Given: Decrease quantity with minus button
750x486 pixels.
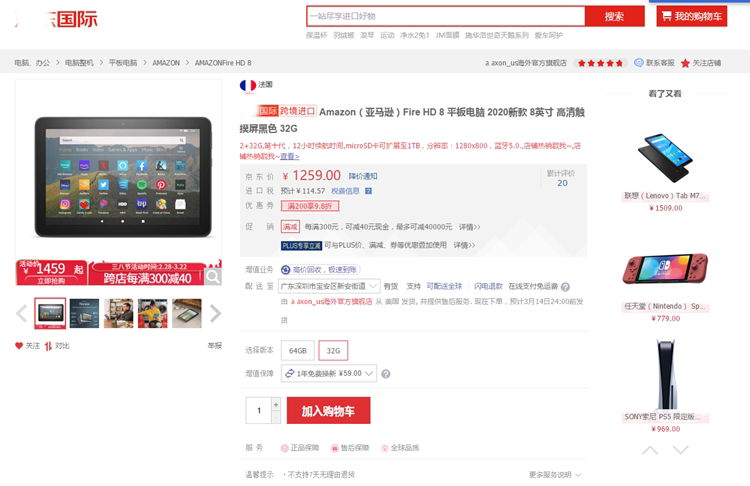Looking at the screenshot, I should click(x=276, y=417).
